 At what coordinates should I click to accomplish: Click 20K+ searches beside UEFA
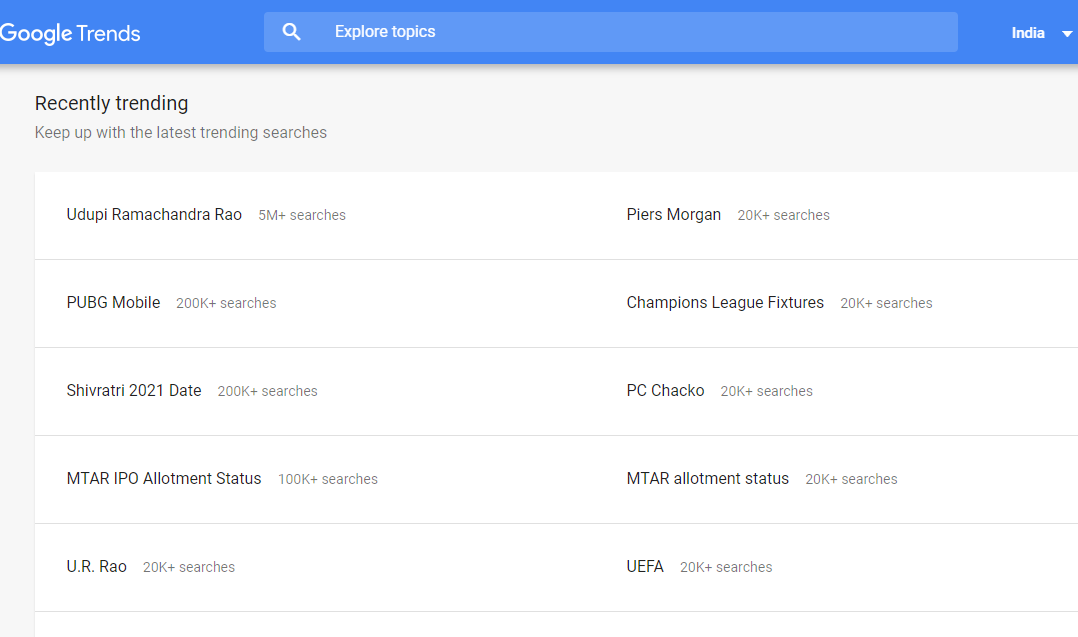726,567
